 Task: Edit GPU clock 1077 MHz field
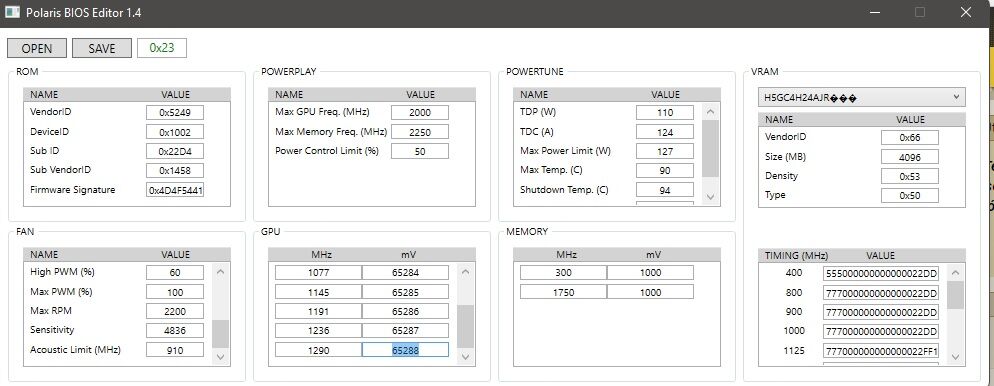pos(318,273)
